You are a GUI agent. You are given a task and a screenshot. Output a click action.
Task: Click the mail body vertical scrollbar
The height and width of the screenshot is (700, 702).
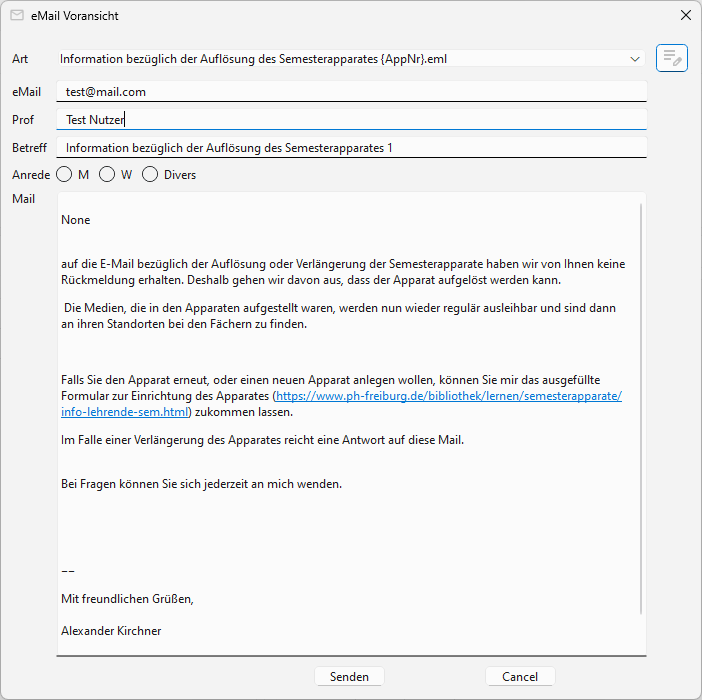pos(641,400)
